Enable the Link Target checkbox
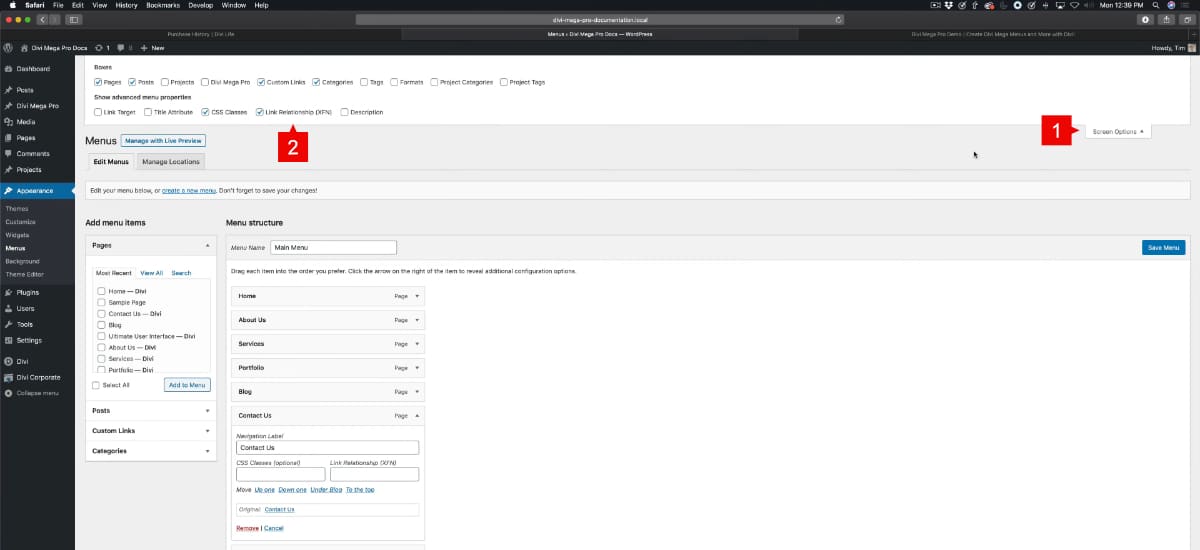 click(98, 112)
